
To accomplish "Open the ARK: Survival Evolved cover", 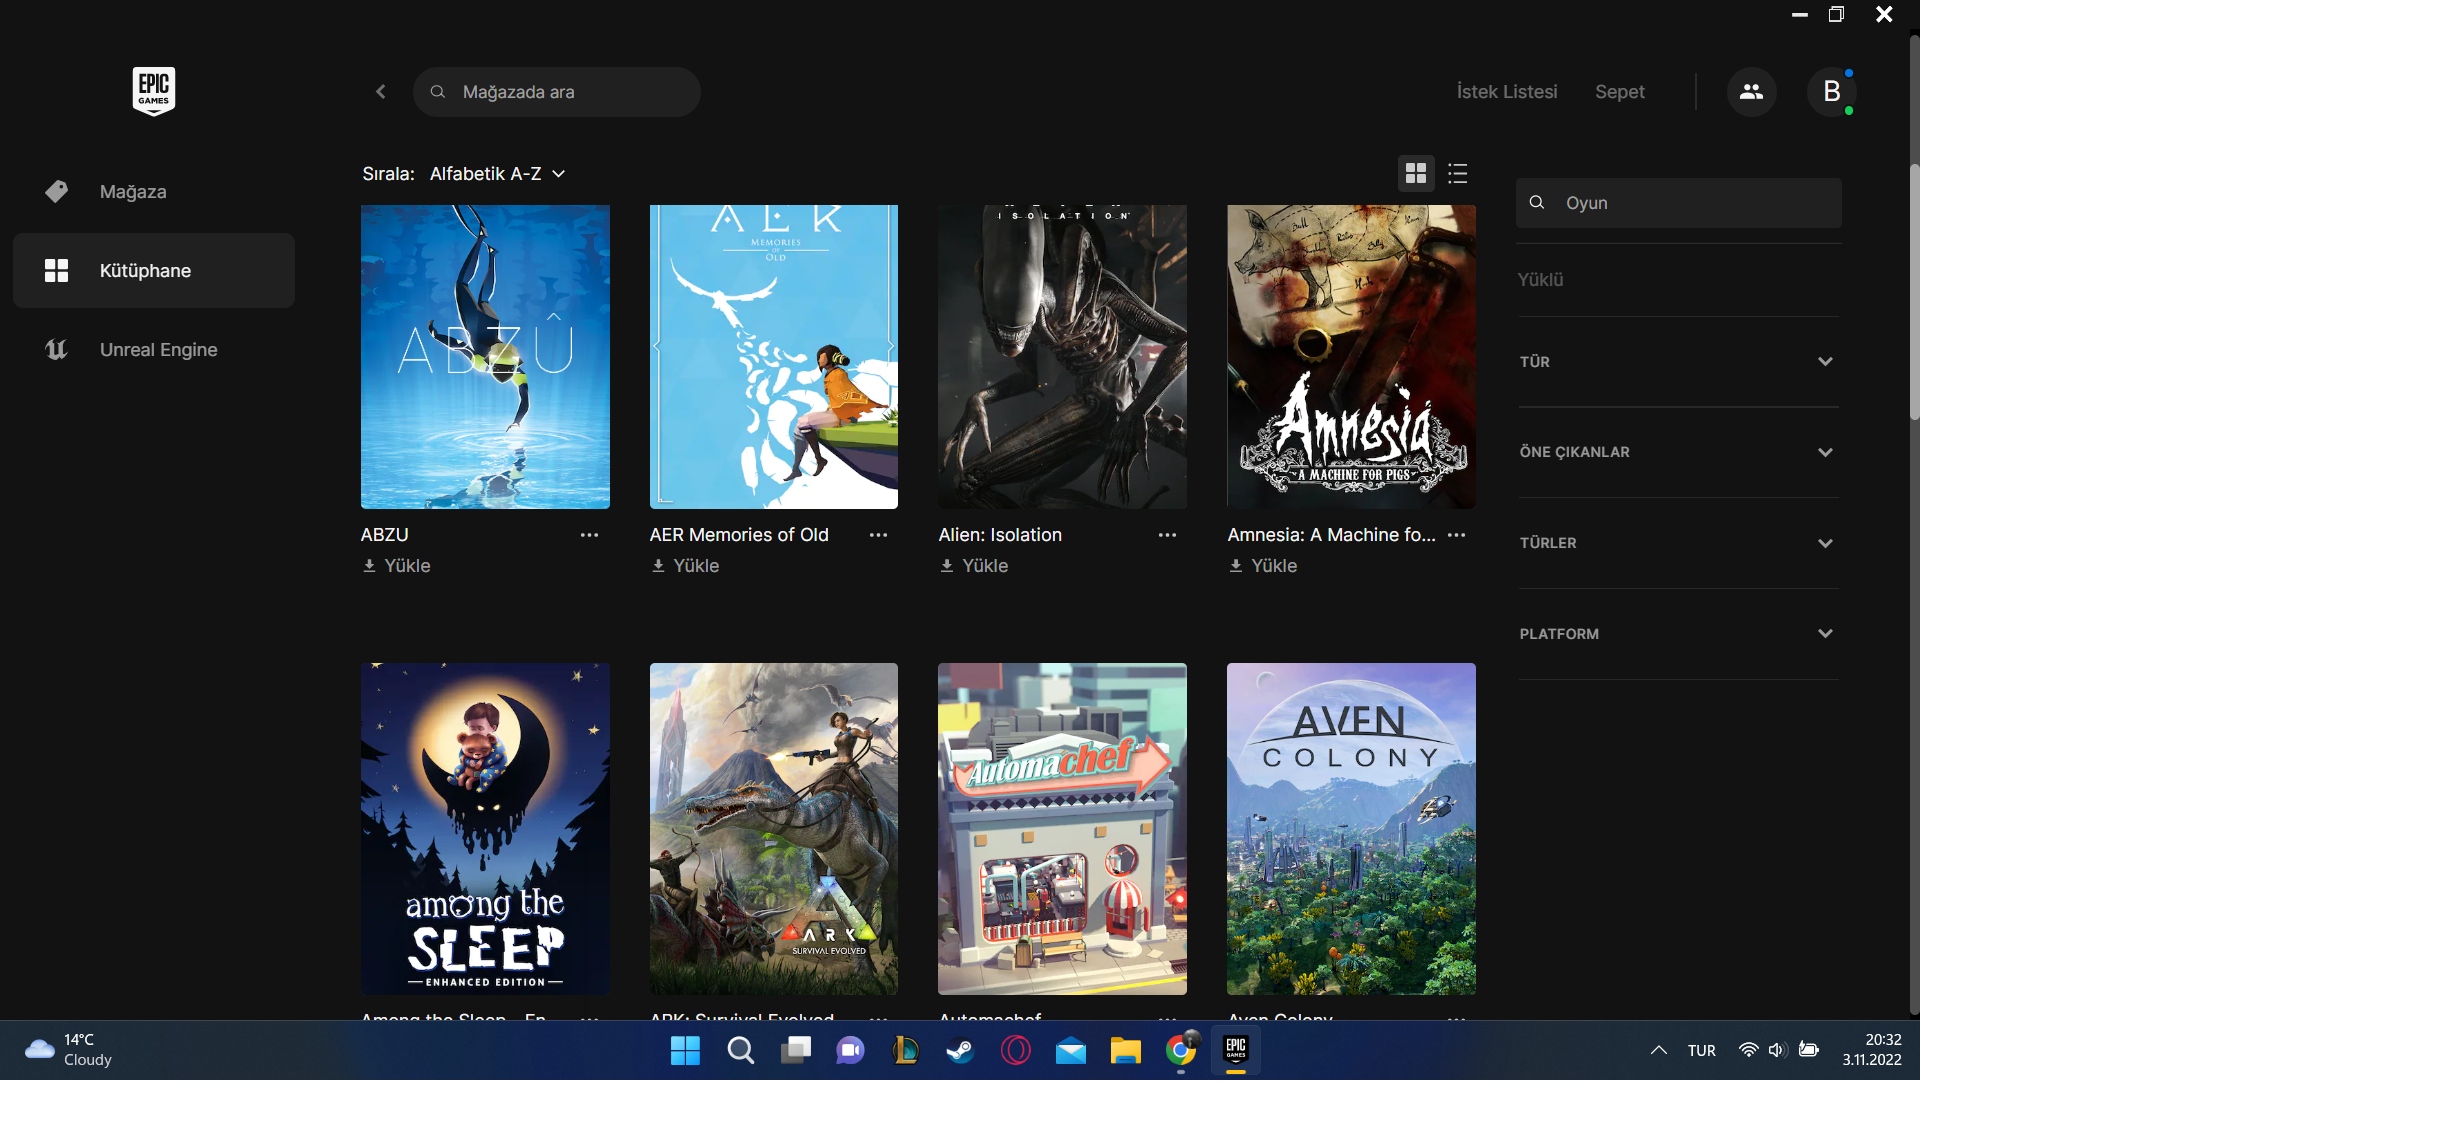I will pos(774,829).
